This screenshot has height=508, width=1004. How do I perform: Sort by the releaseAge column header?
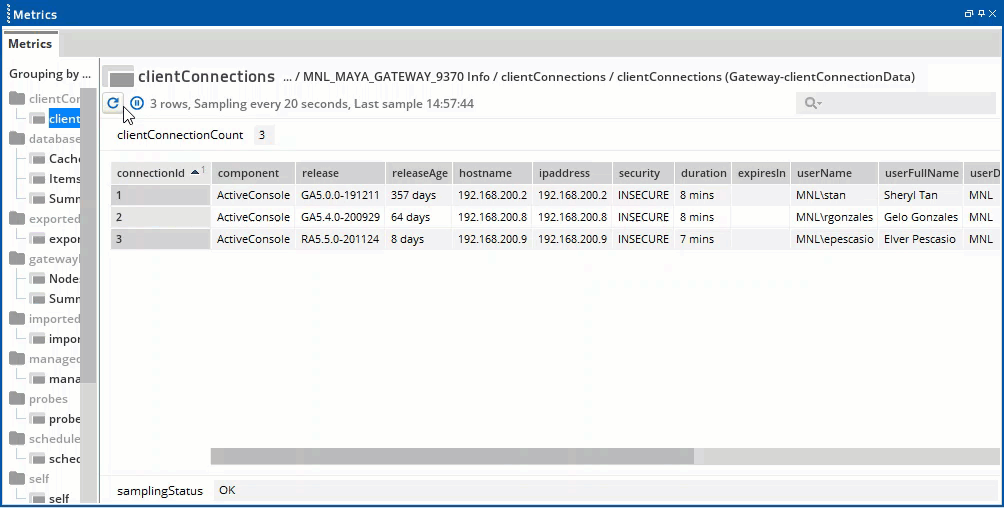click(419, 173)
